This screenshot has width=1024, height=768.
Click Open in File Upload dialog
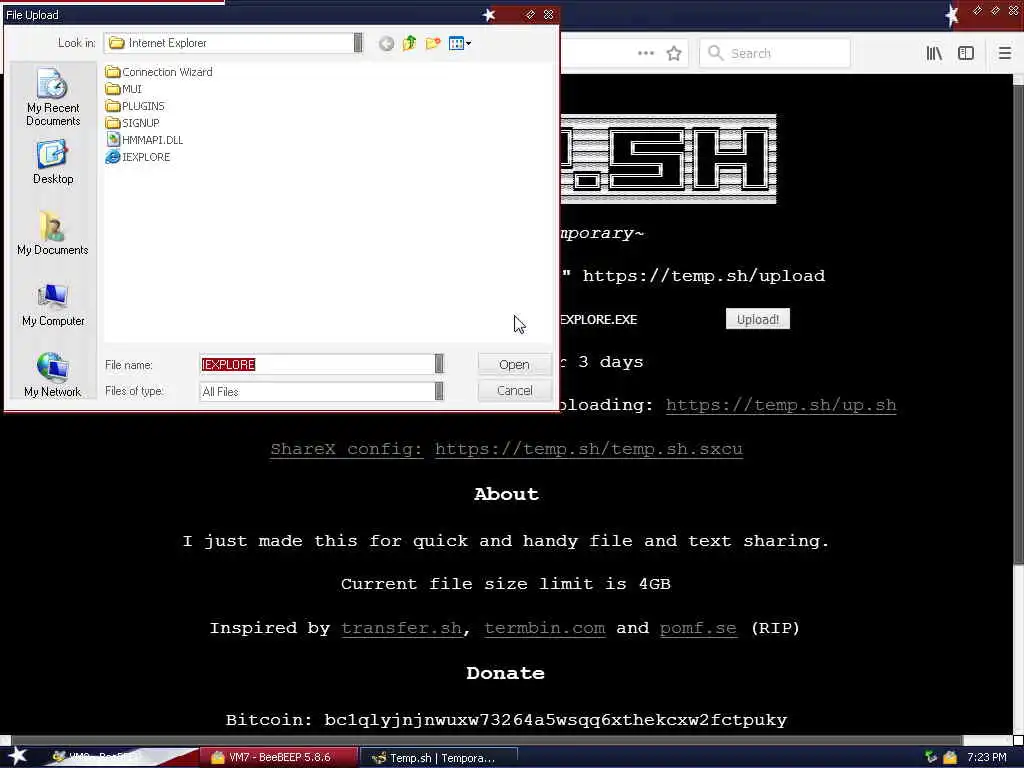coord(515,364)
